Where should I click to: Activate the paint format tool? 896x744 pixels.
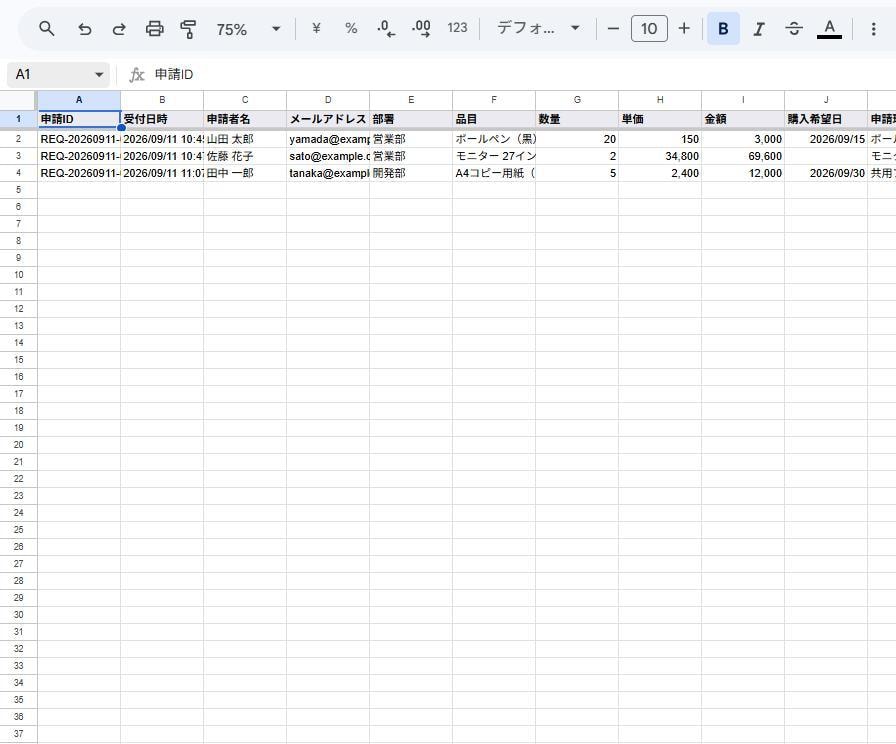pyautogui.click(x=188, y=28)
